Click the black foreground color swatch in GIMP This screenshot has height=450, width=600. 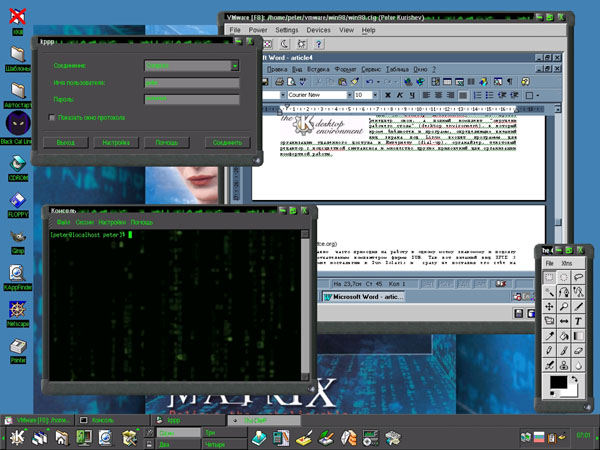[x=558, y=383]
